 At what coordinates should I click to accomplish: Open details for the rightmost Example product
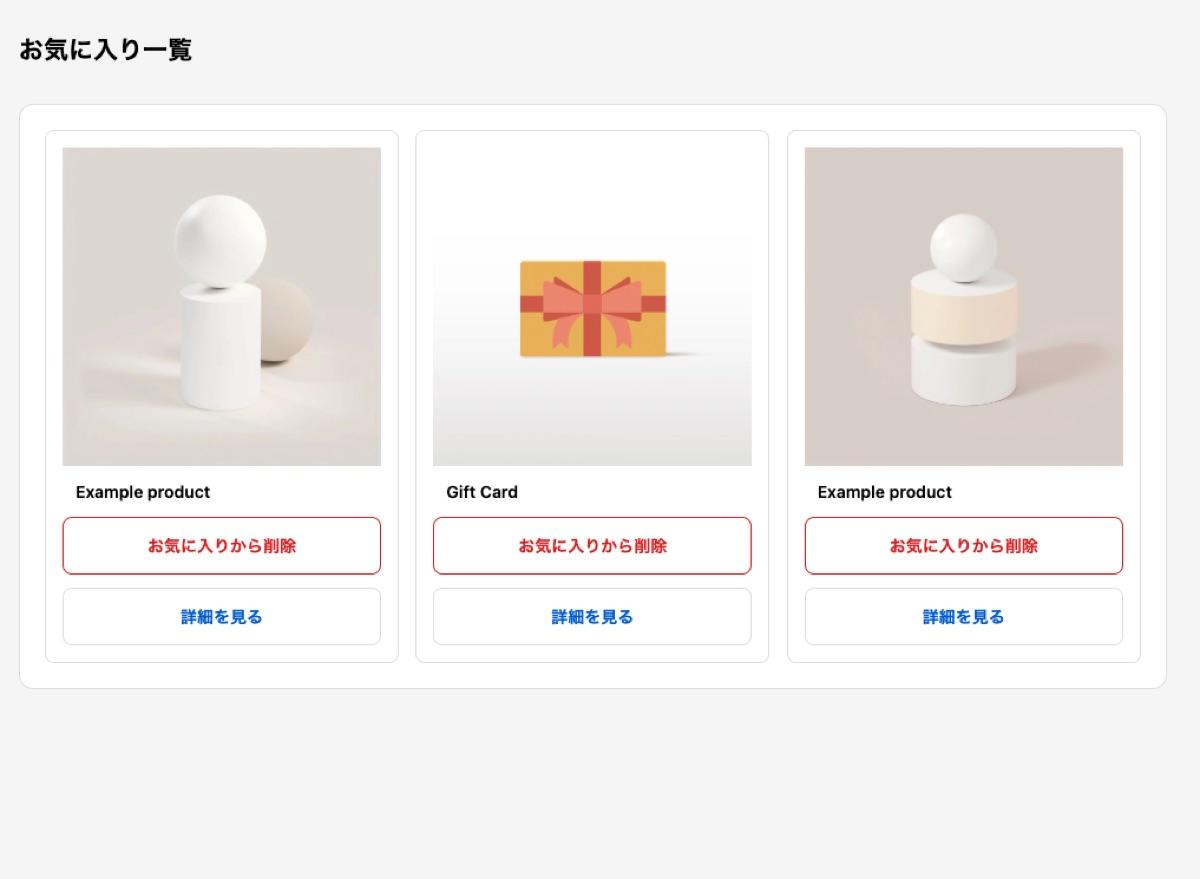963,616
